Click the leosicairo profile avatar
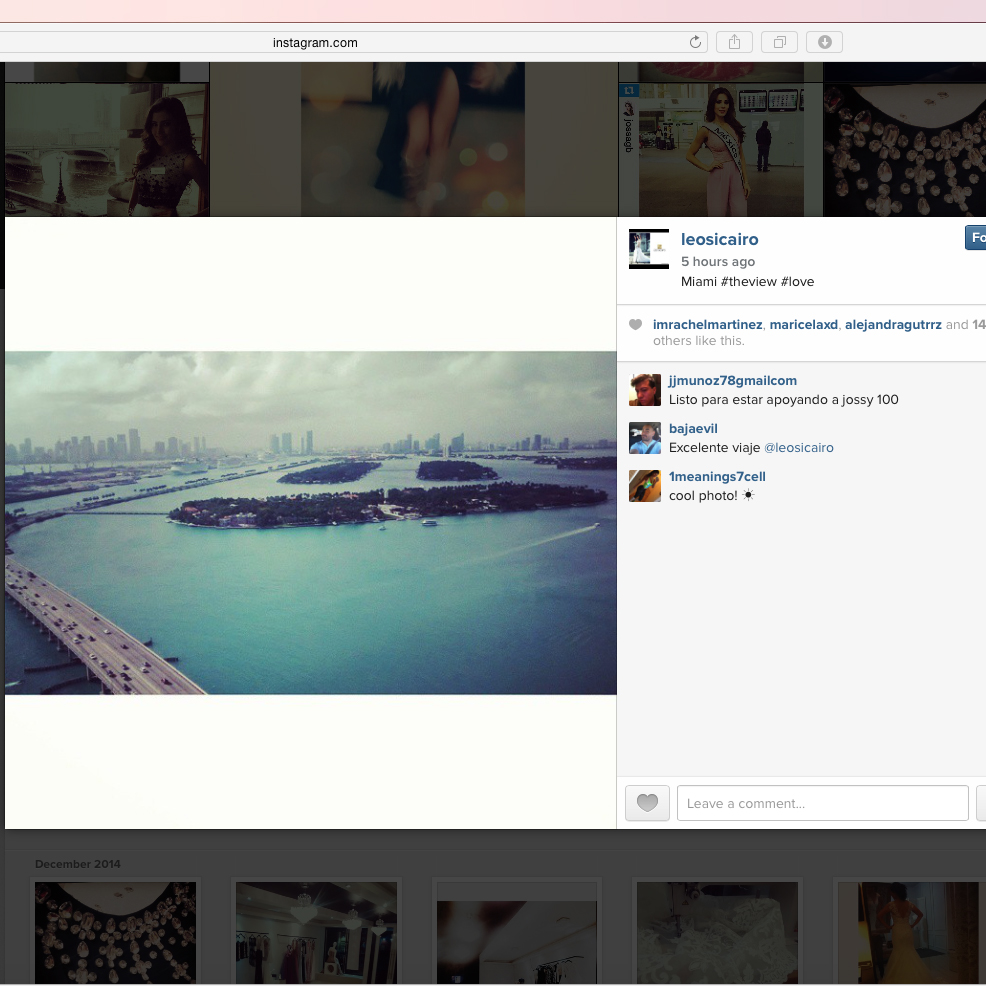 (x=649, y=249)
